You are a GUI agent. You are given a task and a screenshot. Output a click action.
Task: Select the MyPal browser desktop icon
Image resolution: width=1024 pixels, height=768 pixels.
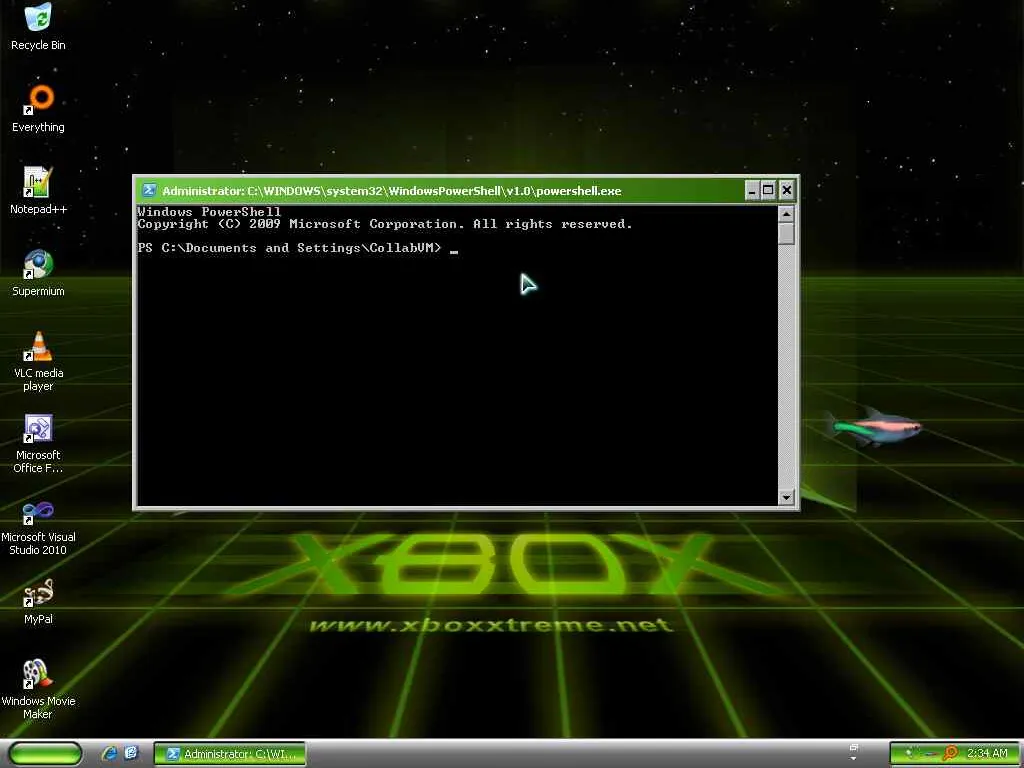(x=38, y=601)
